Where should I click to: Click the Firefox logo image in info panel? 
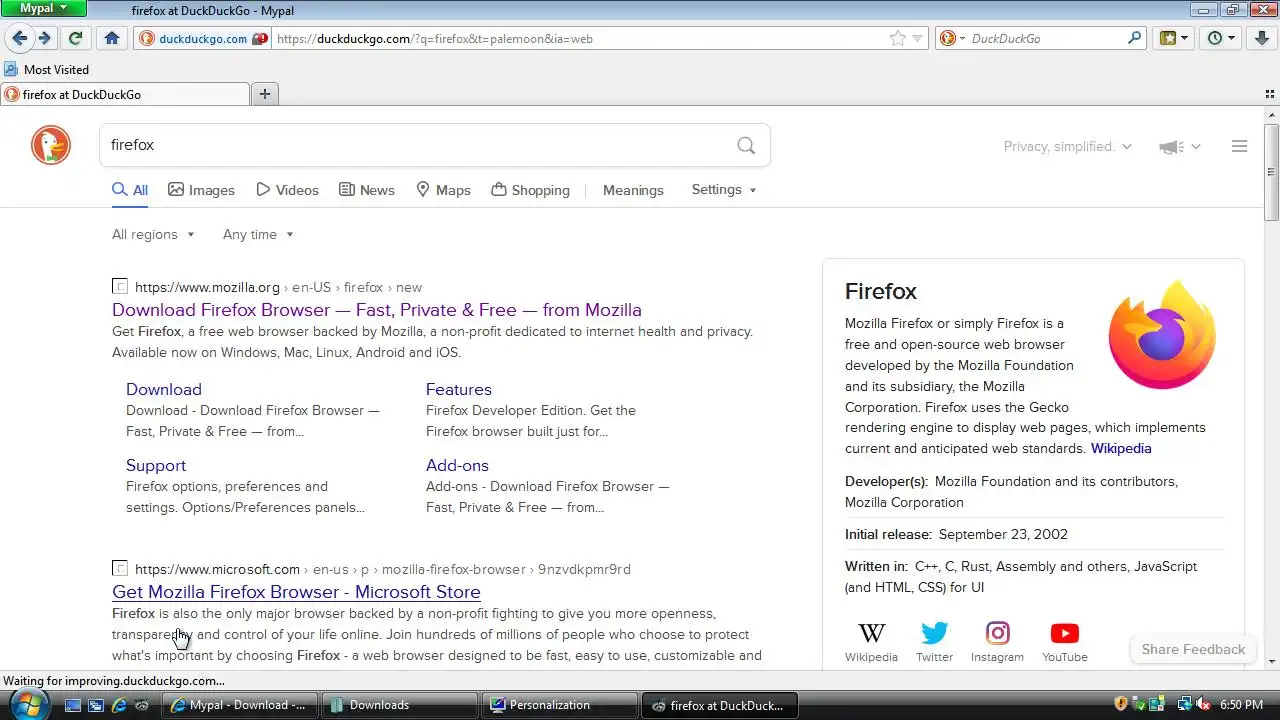pyautogui.click(x=1162, y=334)
